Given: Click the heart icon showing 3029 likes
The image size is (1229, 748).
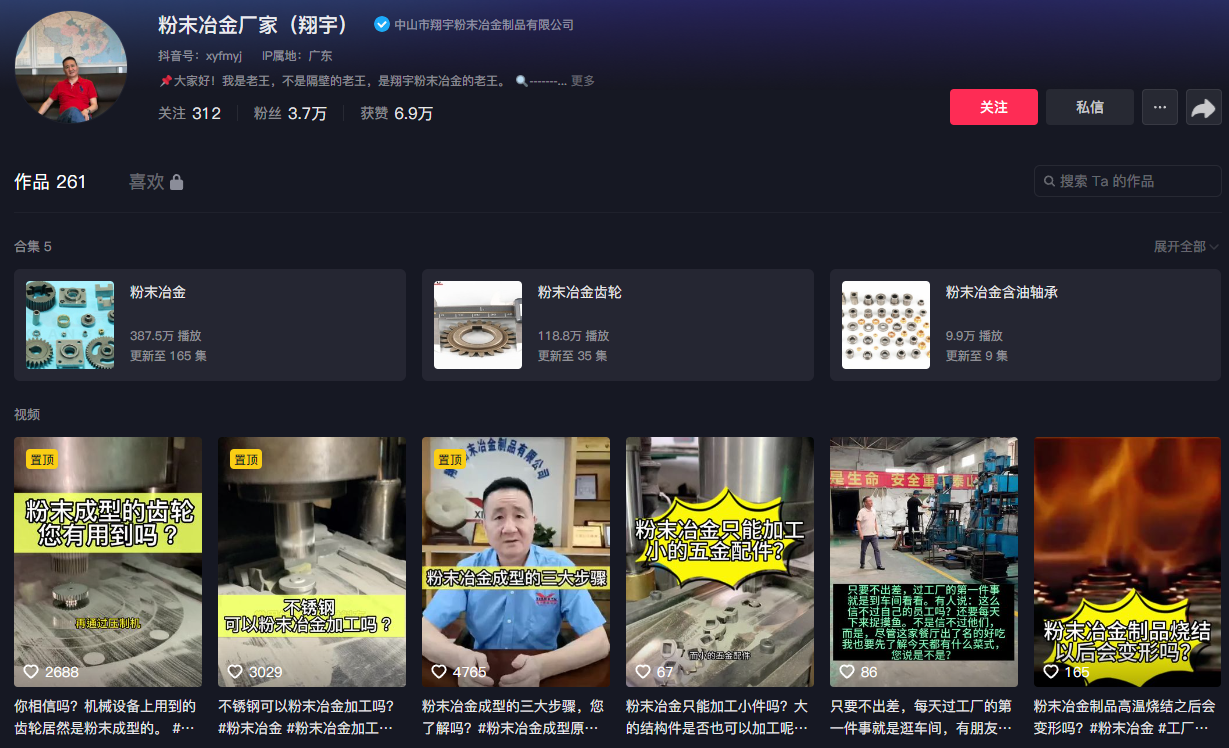Looking at the screenshot, I should pos(235,672).
